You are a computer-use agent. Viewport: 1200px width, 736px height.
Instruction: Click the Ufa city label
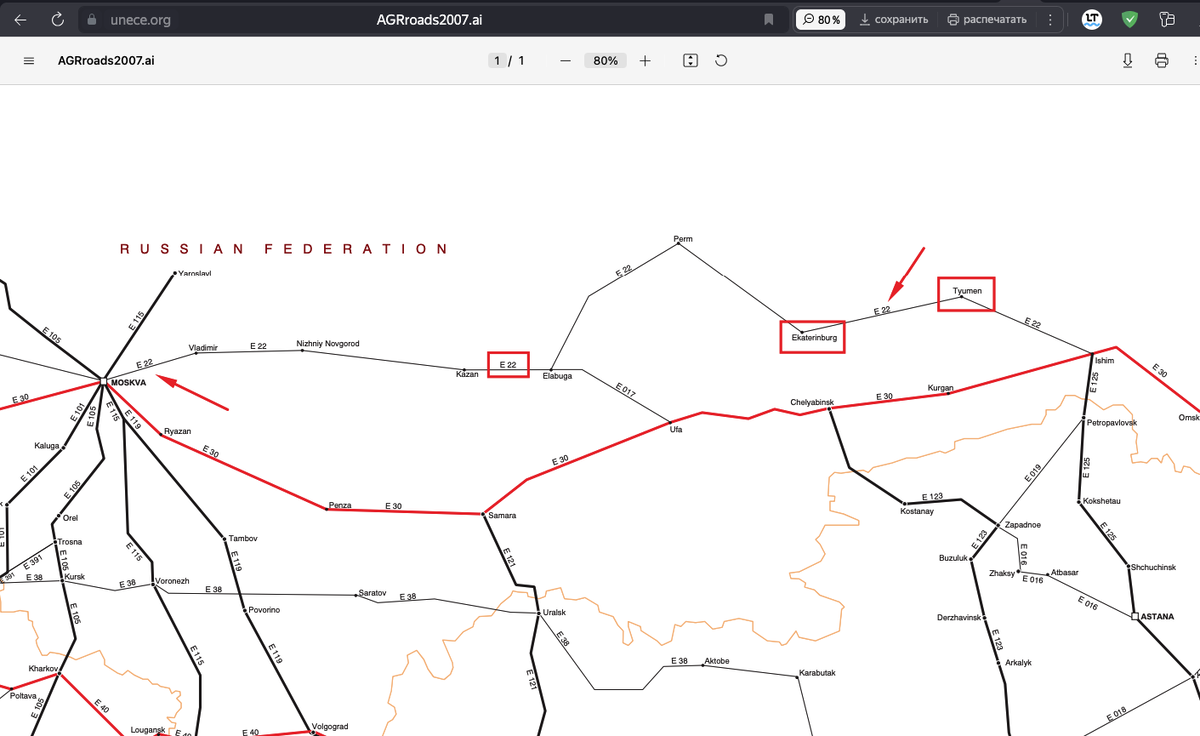tap(676, 429)
